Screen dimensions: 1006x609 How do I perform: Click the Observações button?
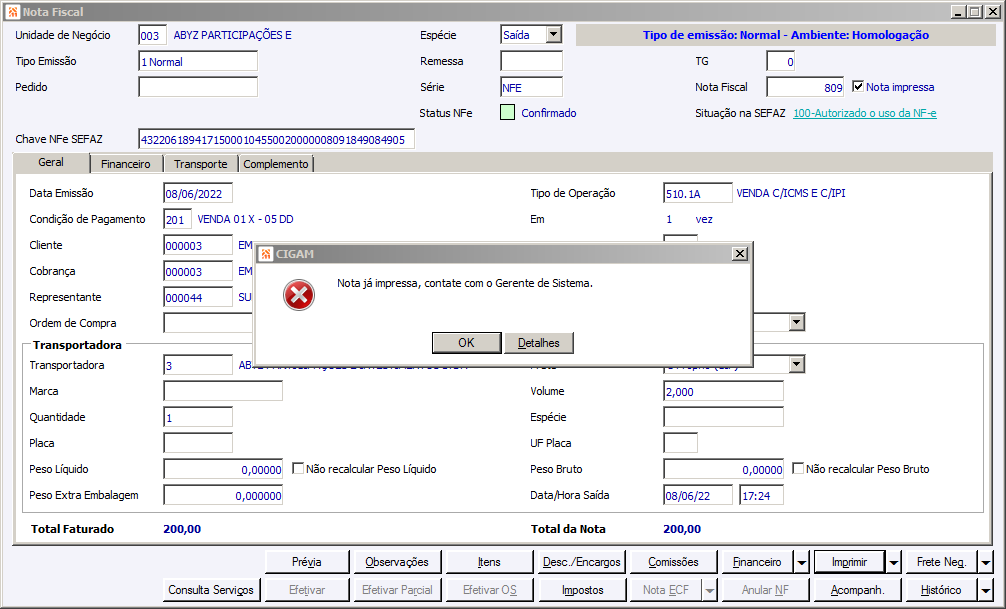click(x=397, y=562)
